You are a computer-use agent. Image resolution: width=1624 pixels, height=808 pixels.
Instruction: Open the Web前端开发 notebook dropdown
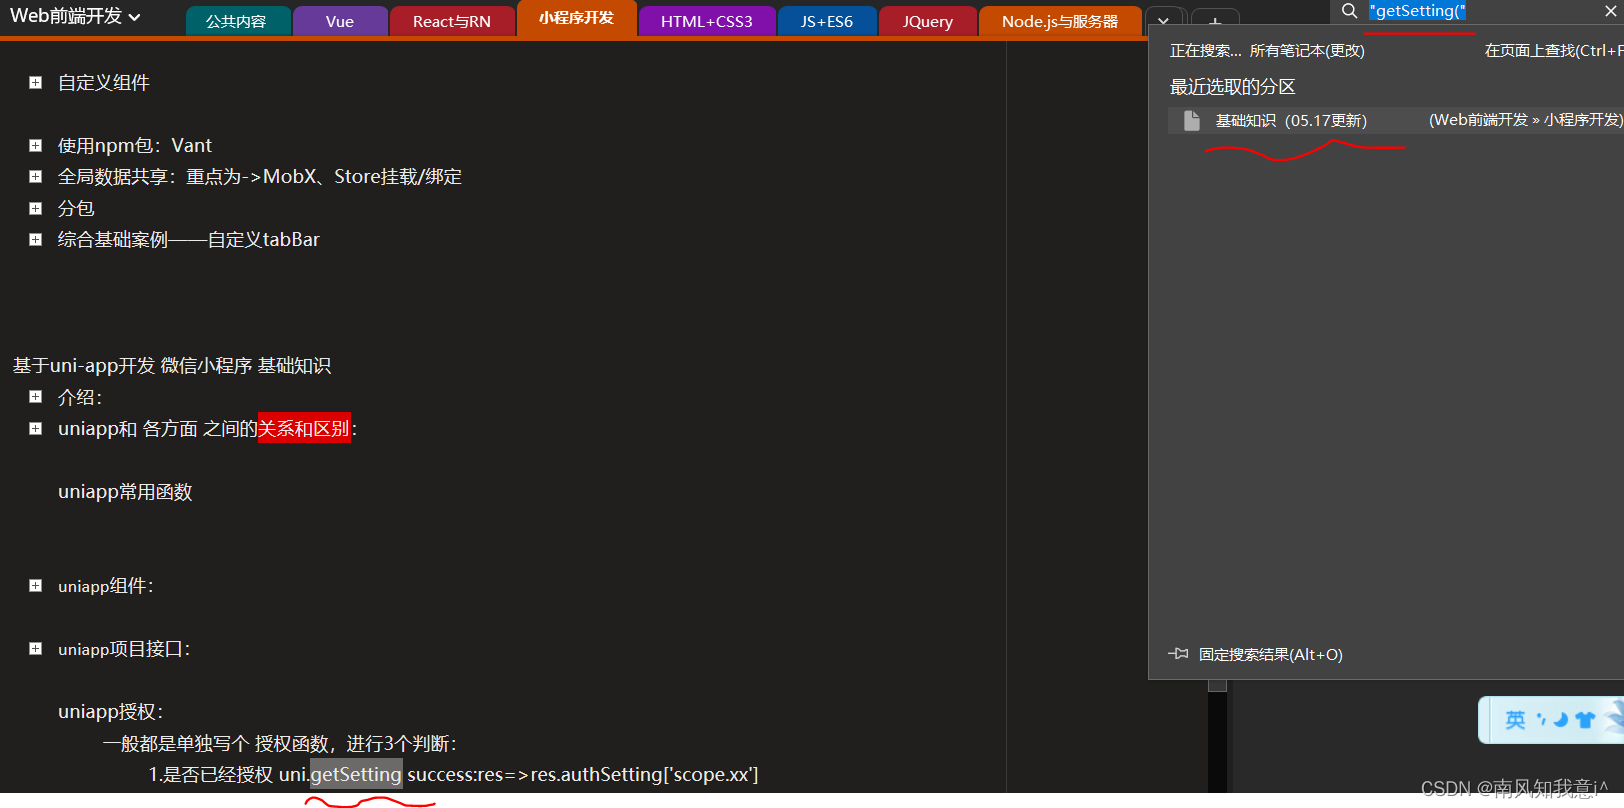click(75, 16)
